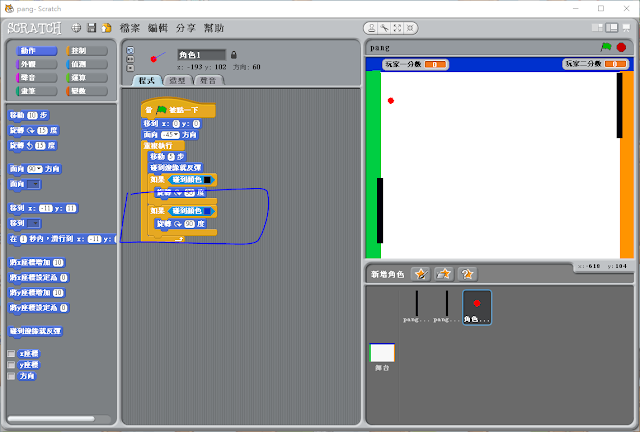Click the palette 將y座標設定為 0 block
Screen dimensions: 640x432
point(38,308)
